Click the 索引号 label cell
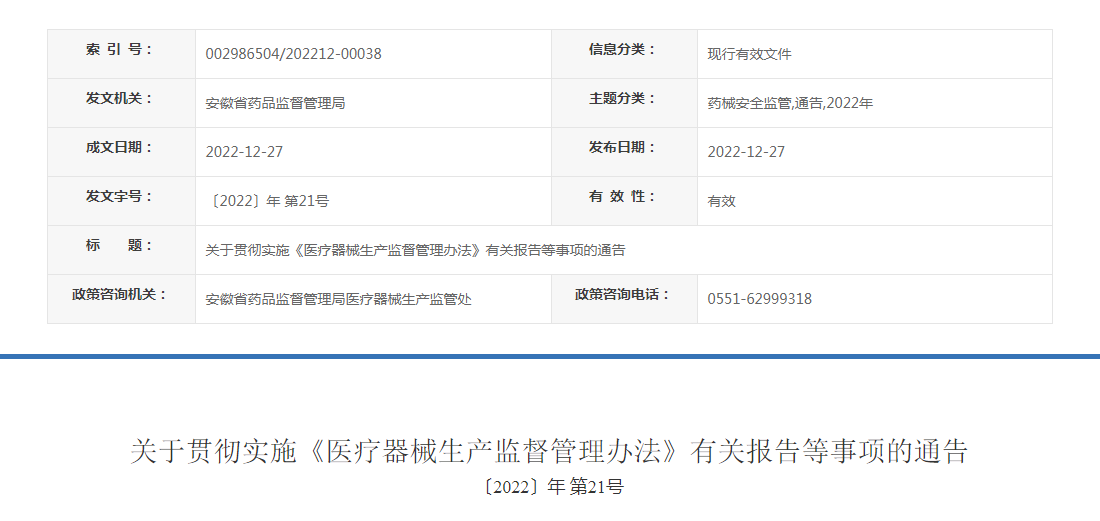This screenshot has height=521, width=1100. click(121, 54)
